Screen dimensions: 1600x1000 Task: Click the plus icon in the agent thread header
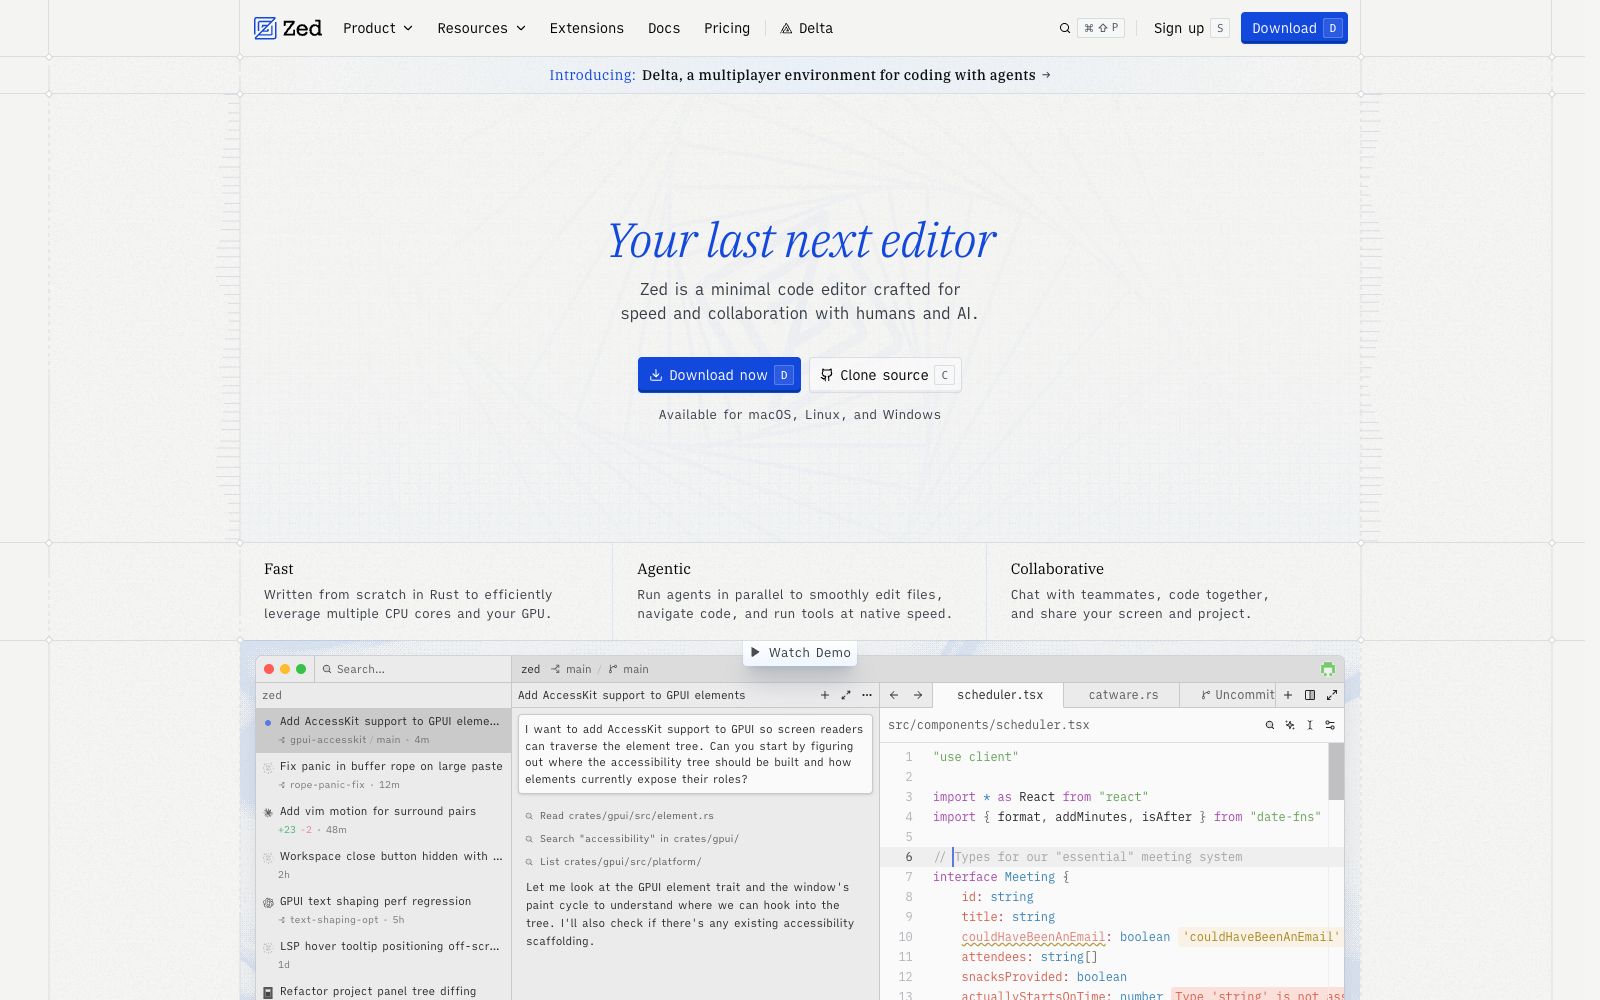coord(825,695)
